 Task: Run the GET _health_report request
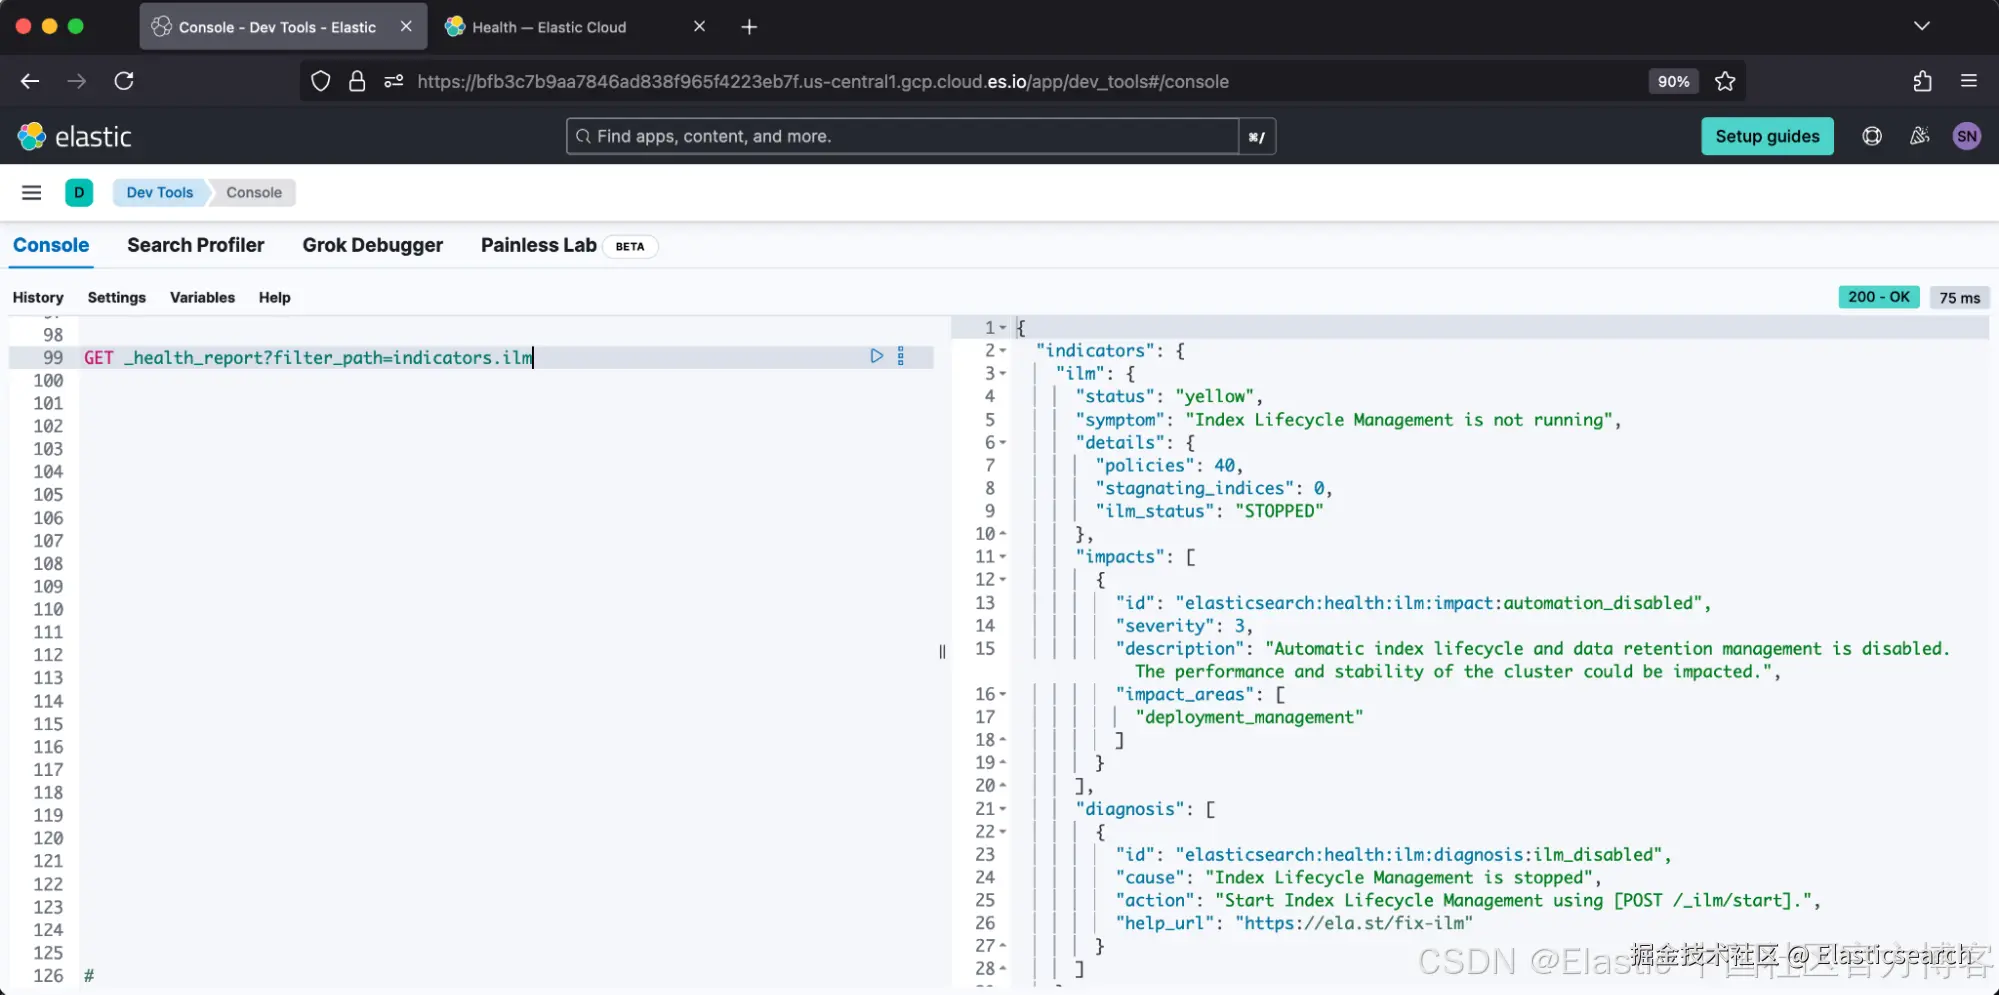tap(876, 356)
